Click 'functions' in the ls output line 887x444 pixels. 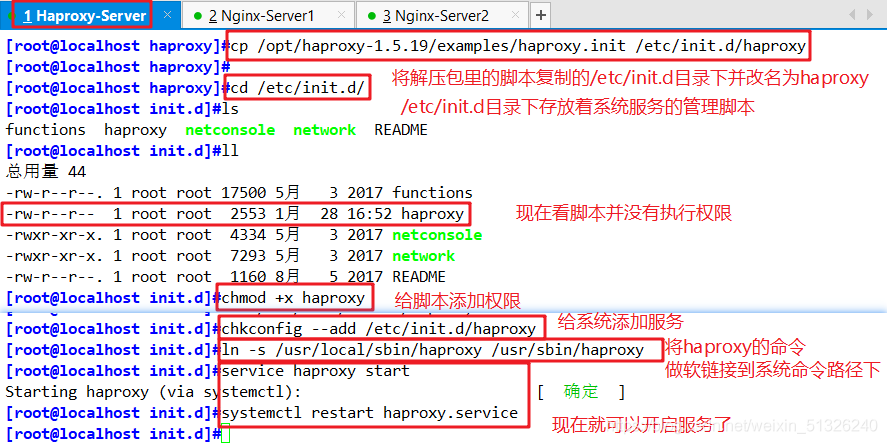point(45,130)
